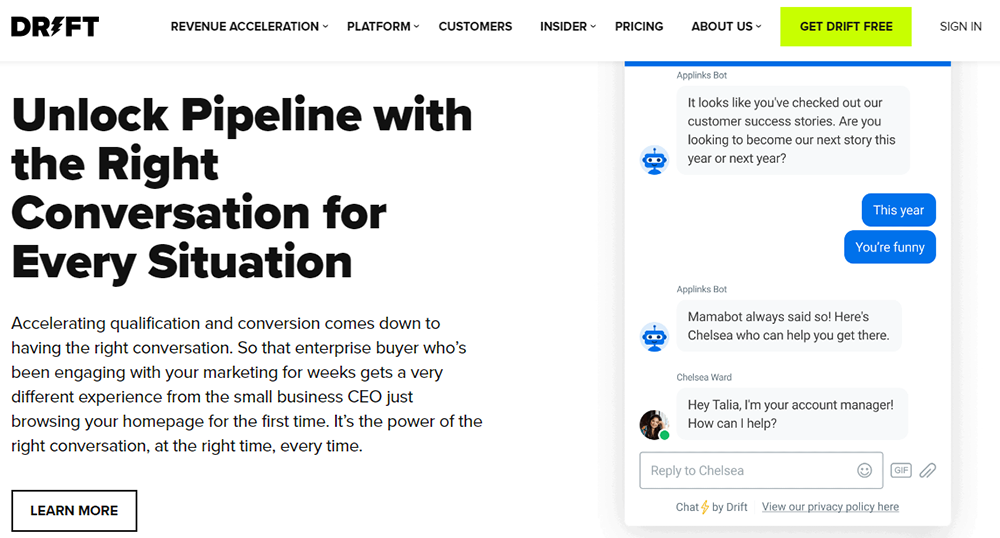Click the Accelerating qualification paragraph

pyautogui.click(x=246, y=384)
